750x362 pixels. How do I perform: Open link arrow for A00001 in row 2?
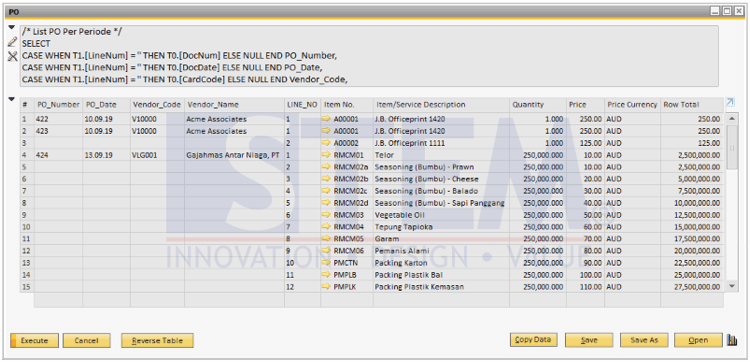pos(327,131)
